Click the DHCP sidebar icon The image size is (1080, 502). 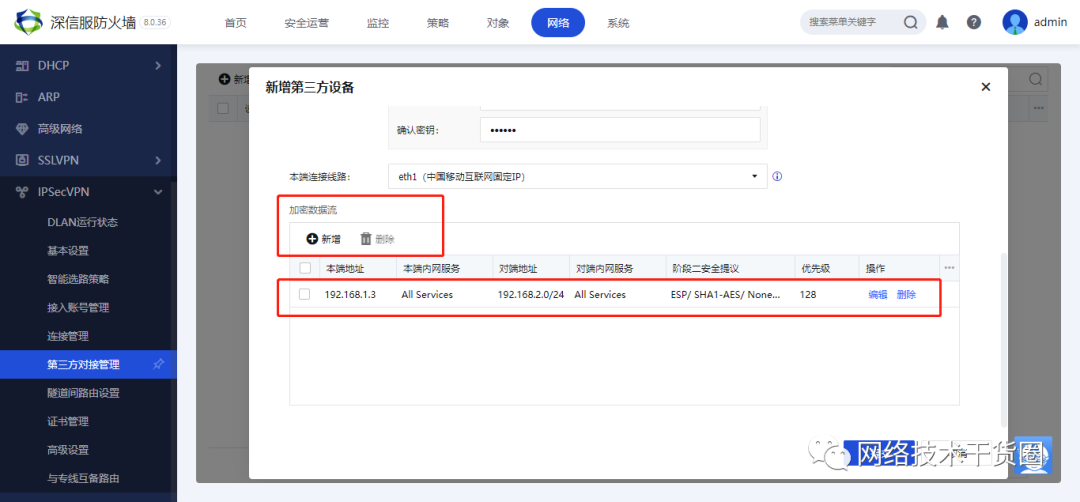click(x=22, y=66)
